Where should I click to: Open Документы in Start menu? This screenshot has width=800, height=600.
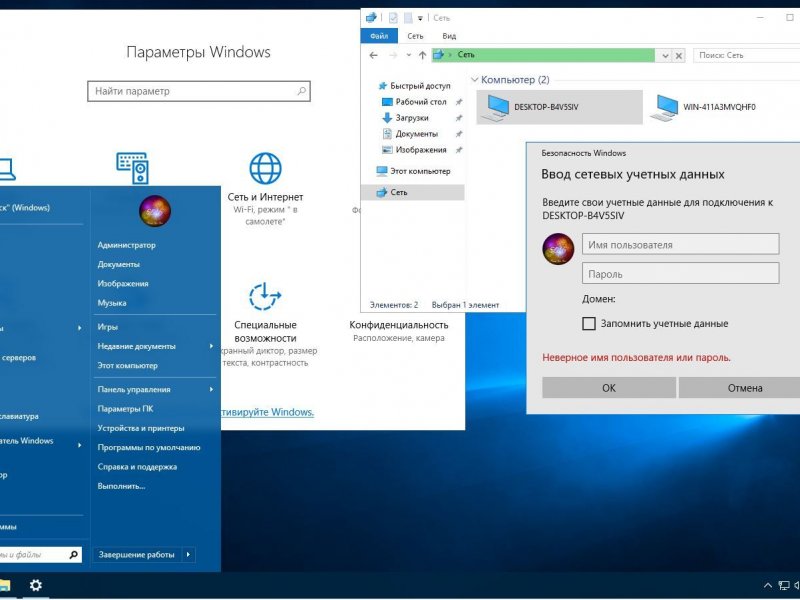click(x=118, y=264)
